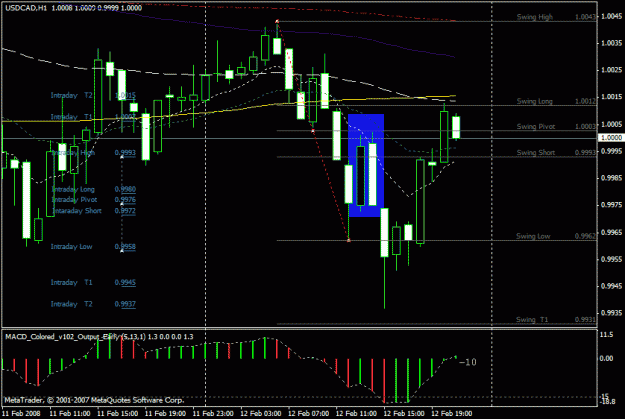Select the Intraday T1 value 0.9945
This screenshot has width=625, height=419.
coord(125,283)
